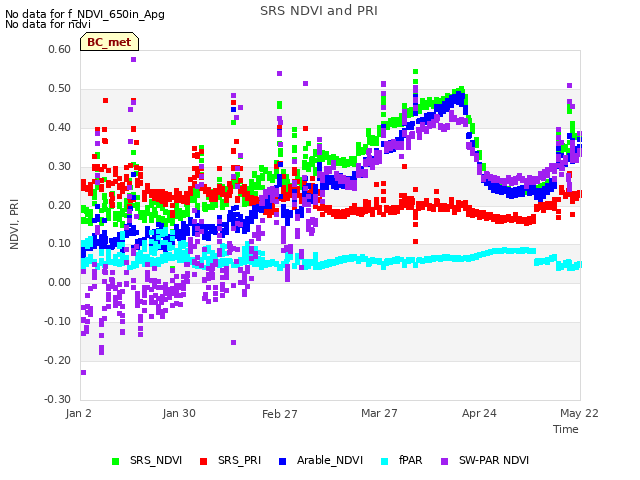The height and width of the screenshot is (480, 640).
Task: Click the BC_met label tag
Action: click(109, 42)
